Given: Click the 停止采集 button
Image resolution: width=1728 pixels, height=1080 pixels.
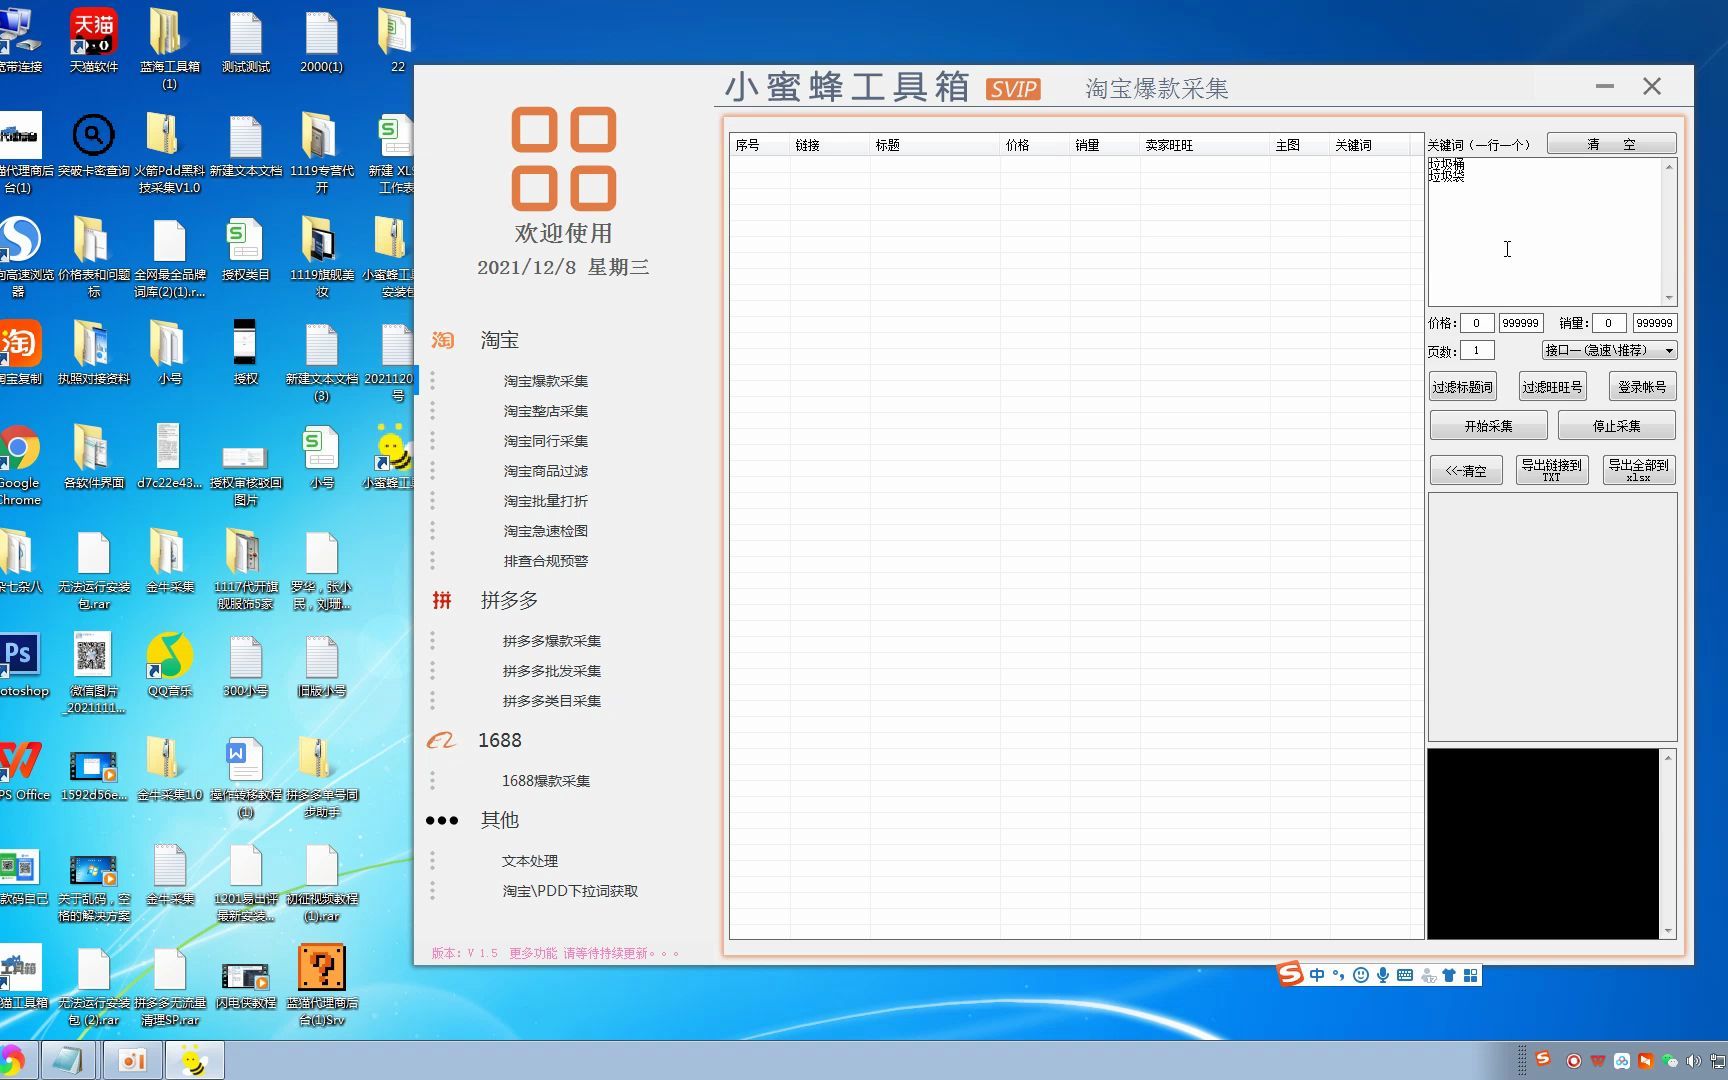Looking at the screenshot, I should pyautogui.click(x=1616, y=426).
